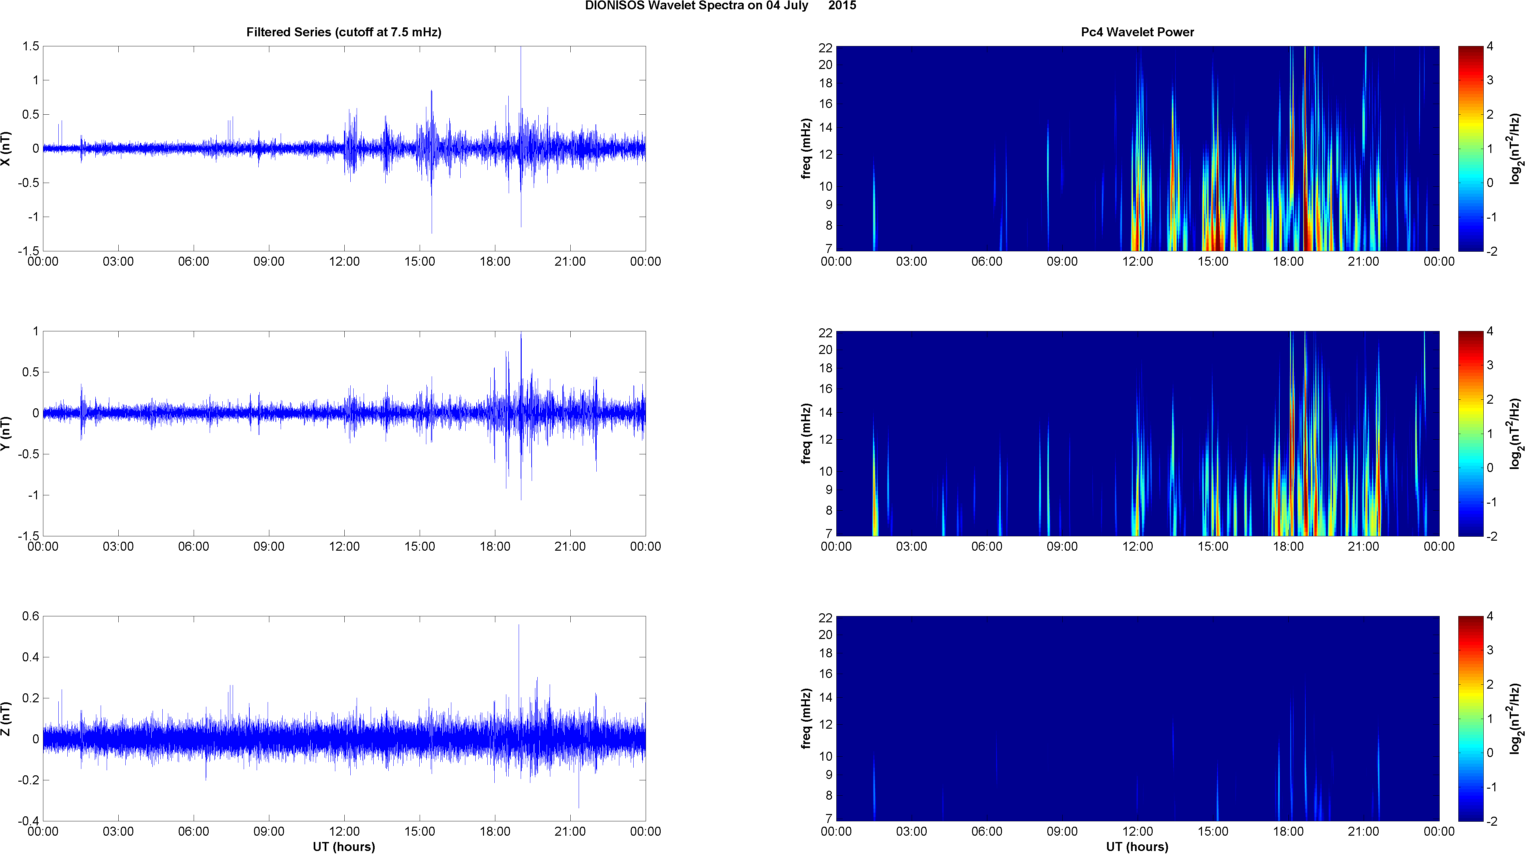
Task: Click the 1.5 tick on the X (nT) axis
Action: tap(30, 47)
